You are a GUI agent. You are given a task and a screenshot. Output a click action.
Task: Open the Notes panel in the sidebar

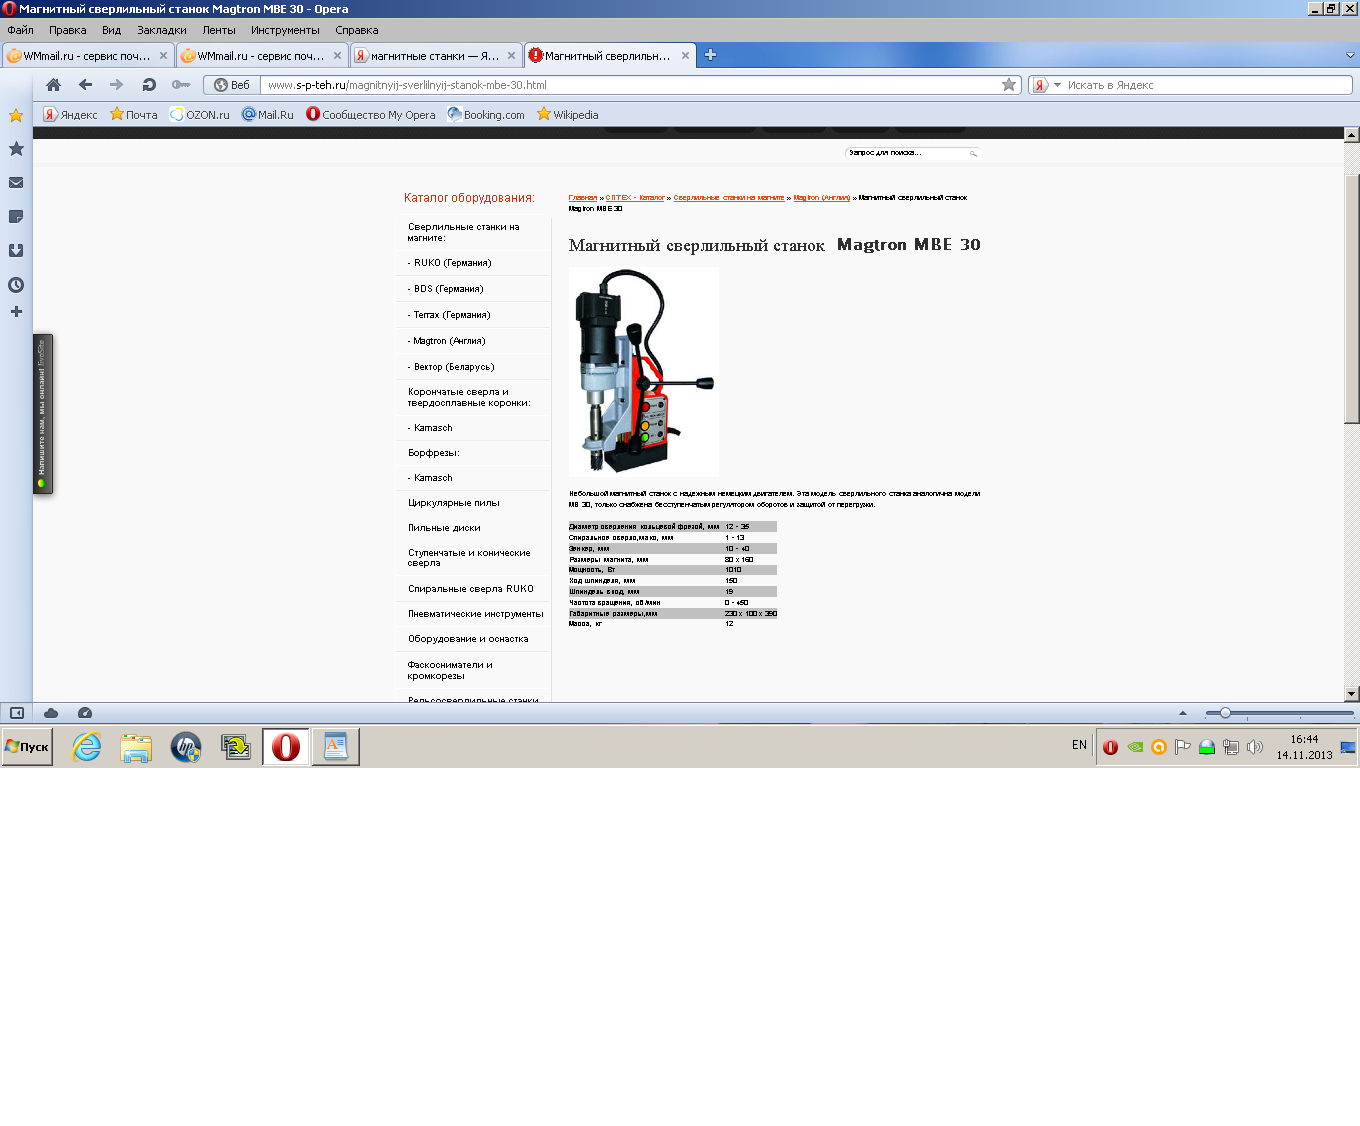16,217
